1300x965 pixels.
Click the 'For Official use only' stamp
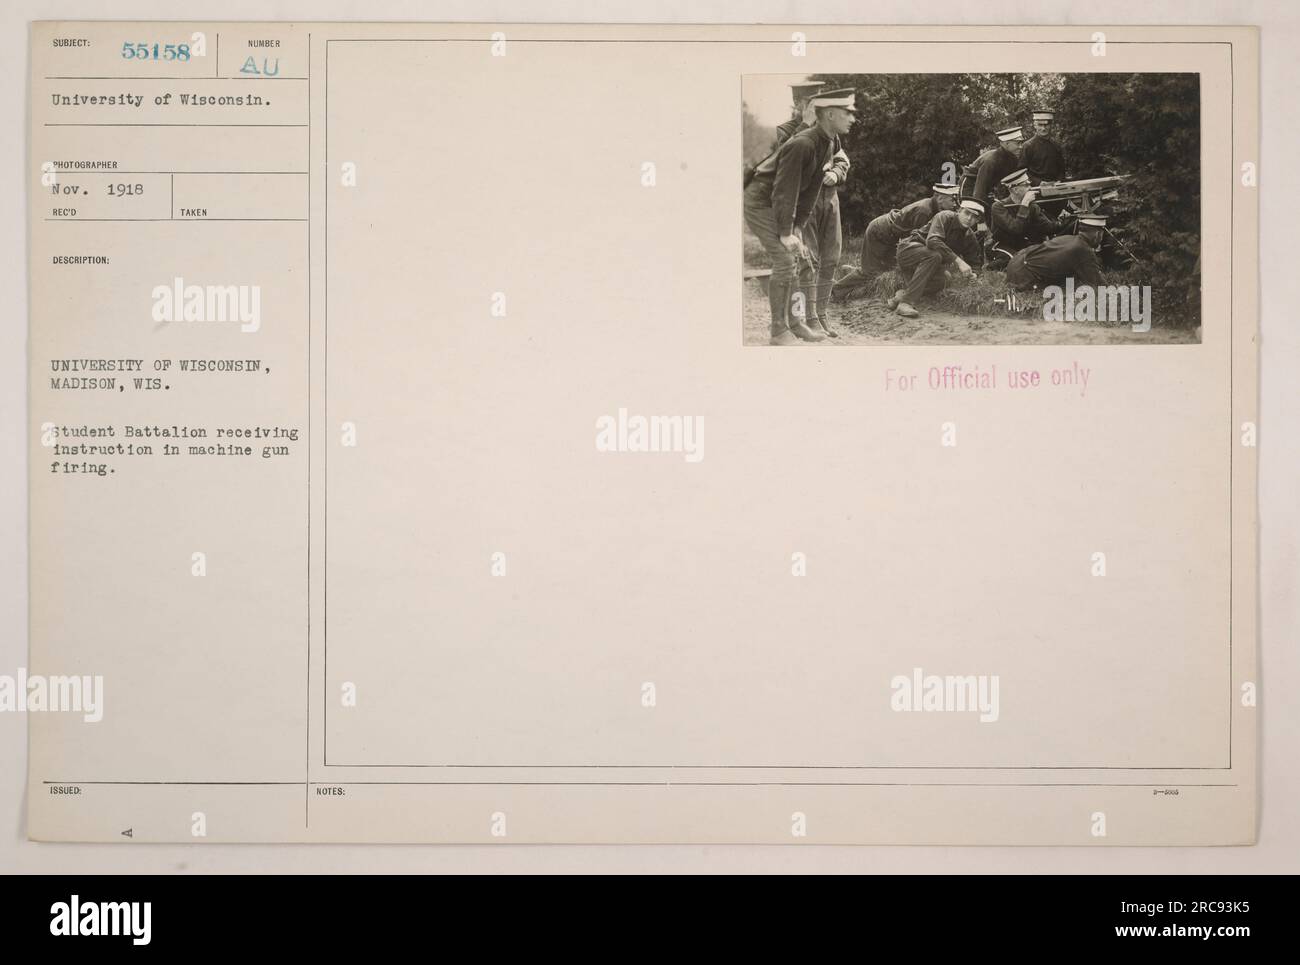point(987,379)
